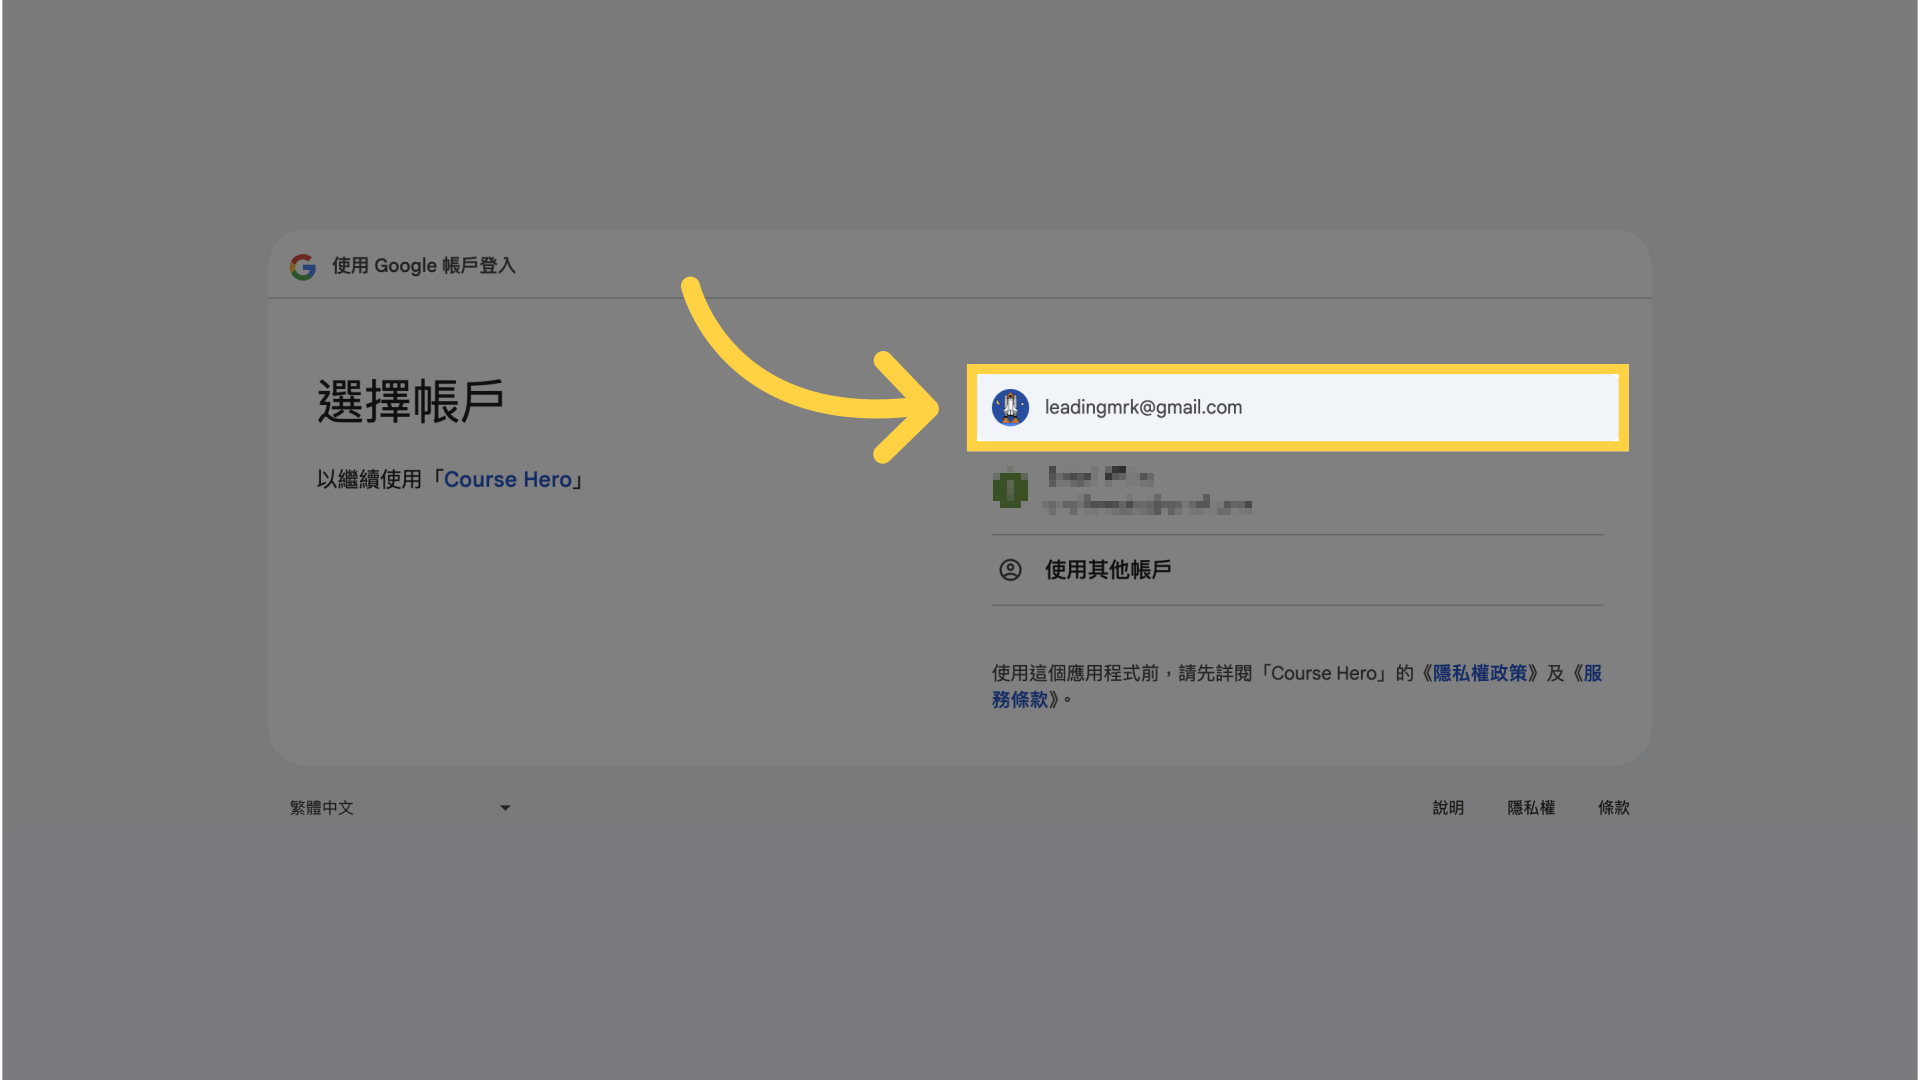Click the leadingmrk account avatar

[1010, 407]
